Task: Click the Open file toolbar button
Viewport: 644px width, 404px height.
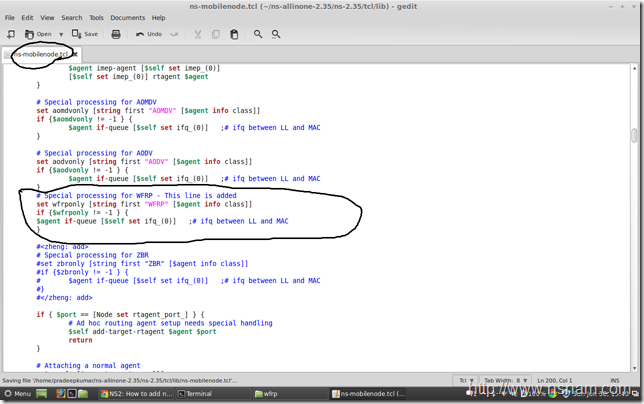Action: click(x=38, y=34)
